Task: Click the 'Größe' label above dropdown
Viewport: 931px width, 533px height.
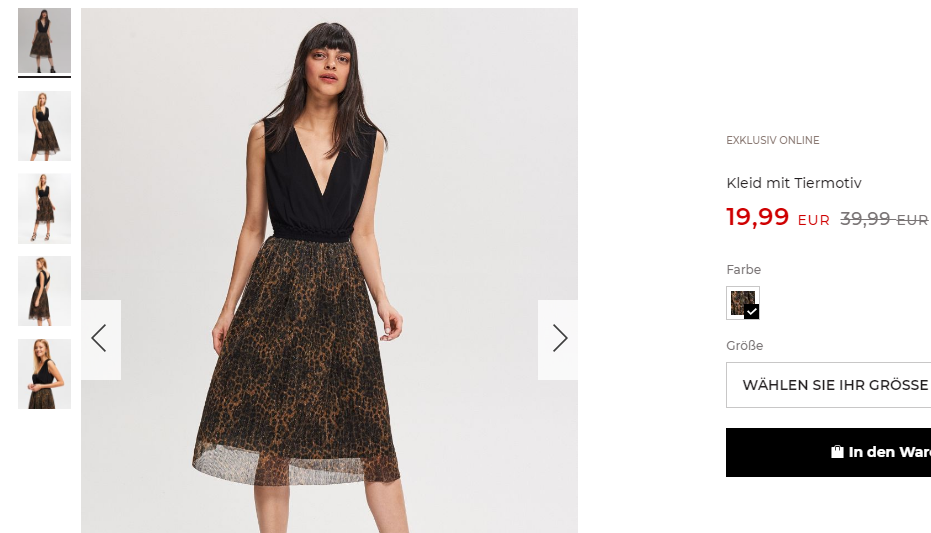Action: click(x=745, y=345)
